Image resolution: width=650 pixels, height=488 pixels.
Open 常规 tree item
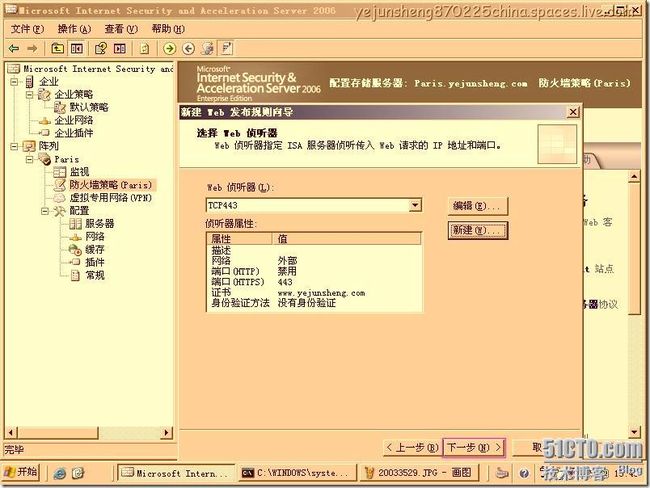click(95, 275)
